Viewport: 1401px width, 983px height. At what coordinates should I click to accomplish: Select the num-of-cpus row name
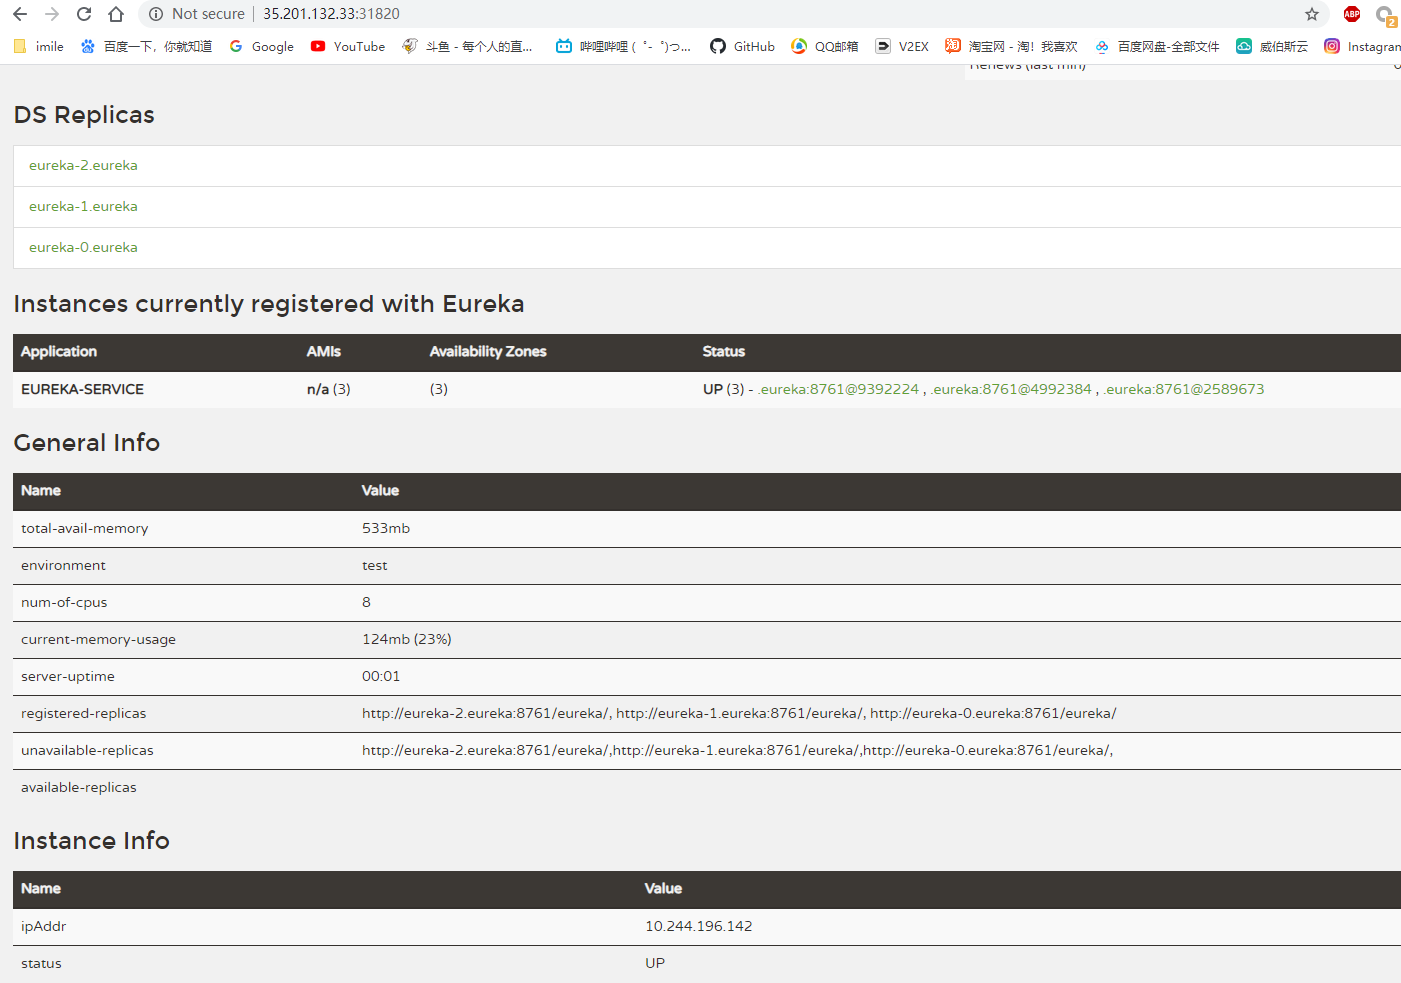[64, 602]
